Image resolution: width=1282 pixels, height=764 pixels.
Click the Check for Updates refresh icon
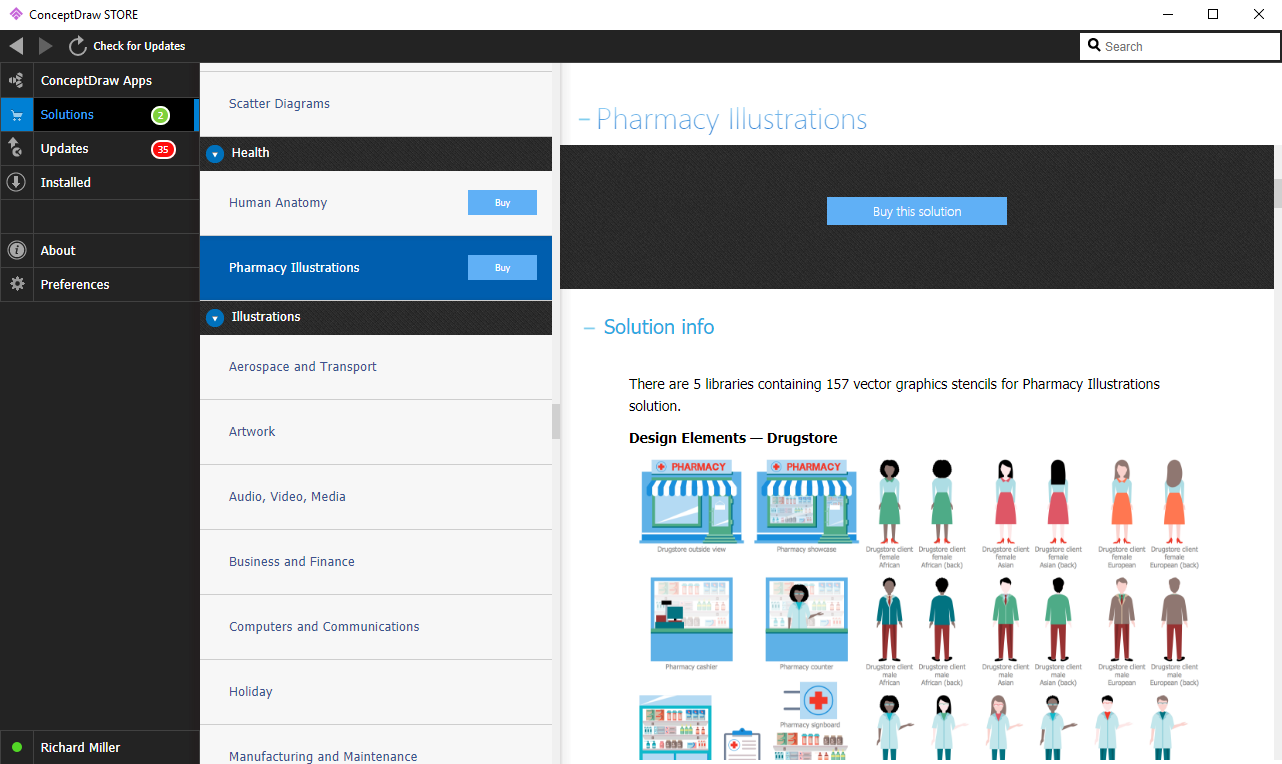click(x=78, y=46)
